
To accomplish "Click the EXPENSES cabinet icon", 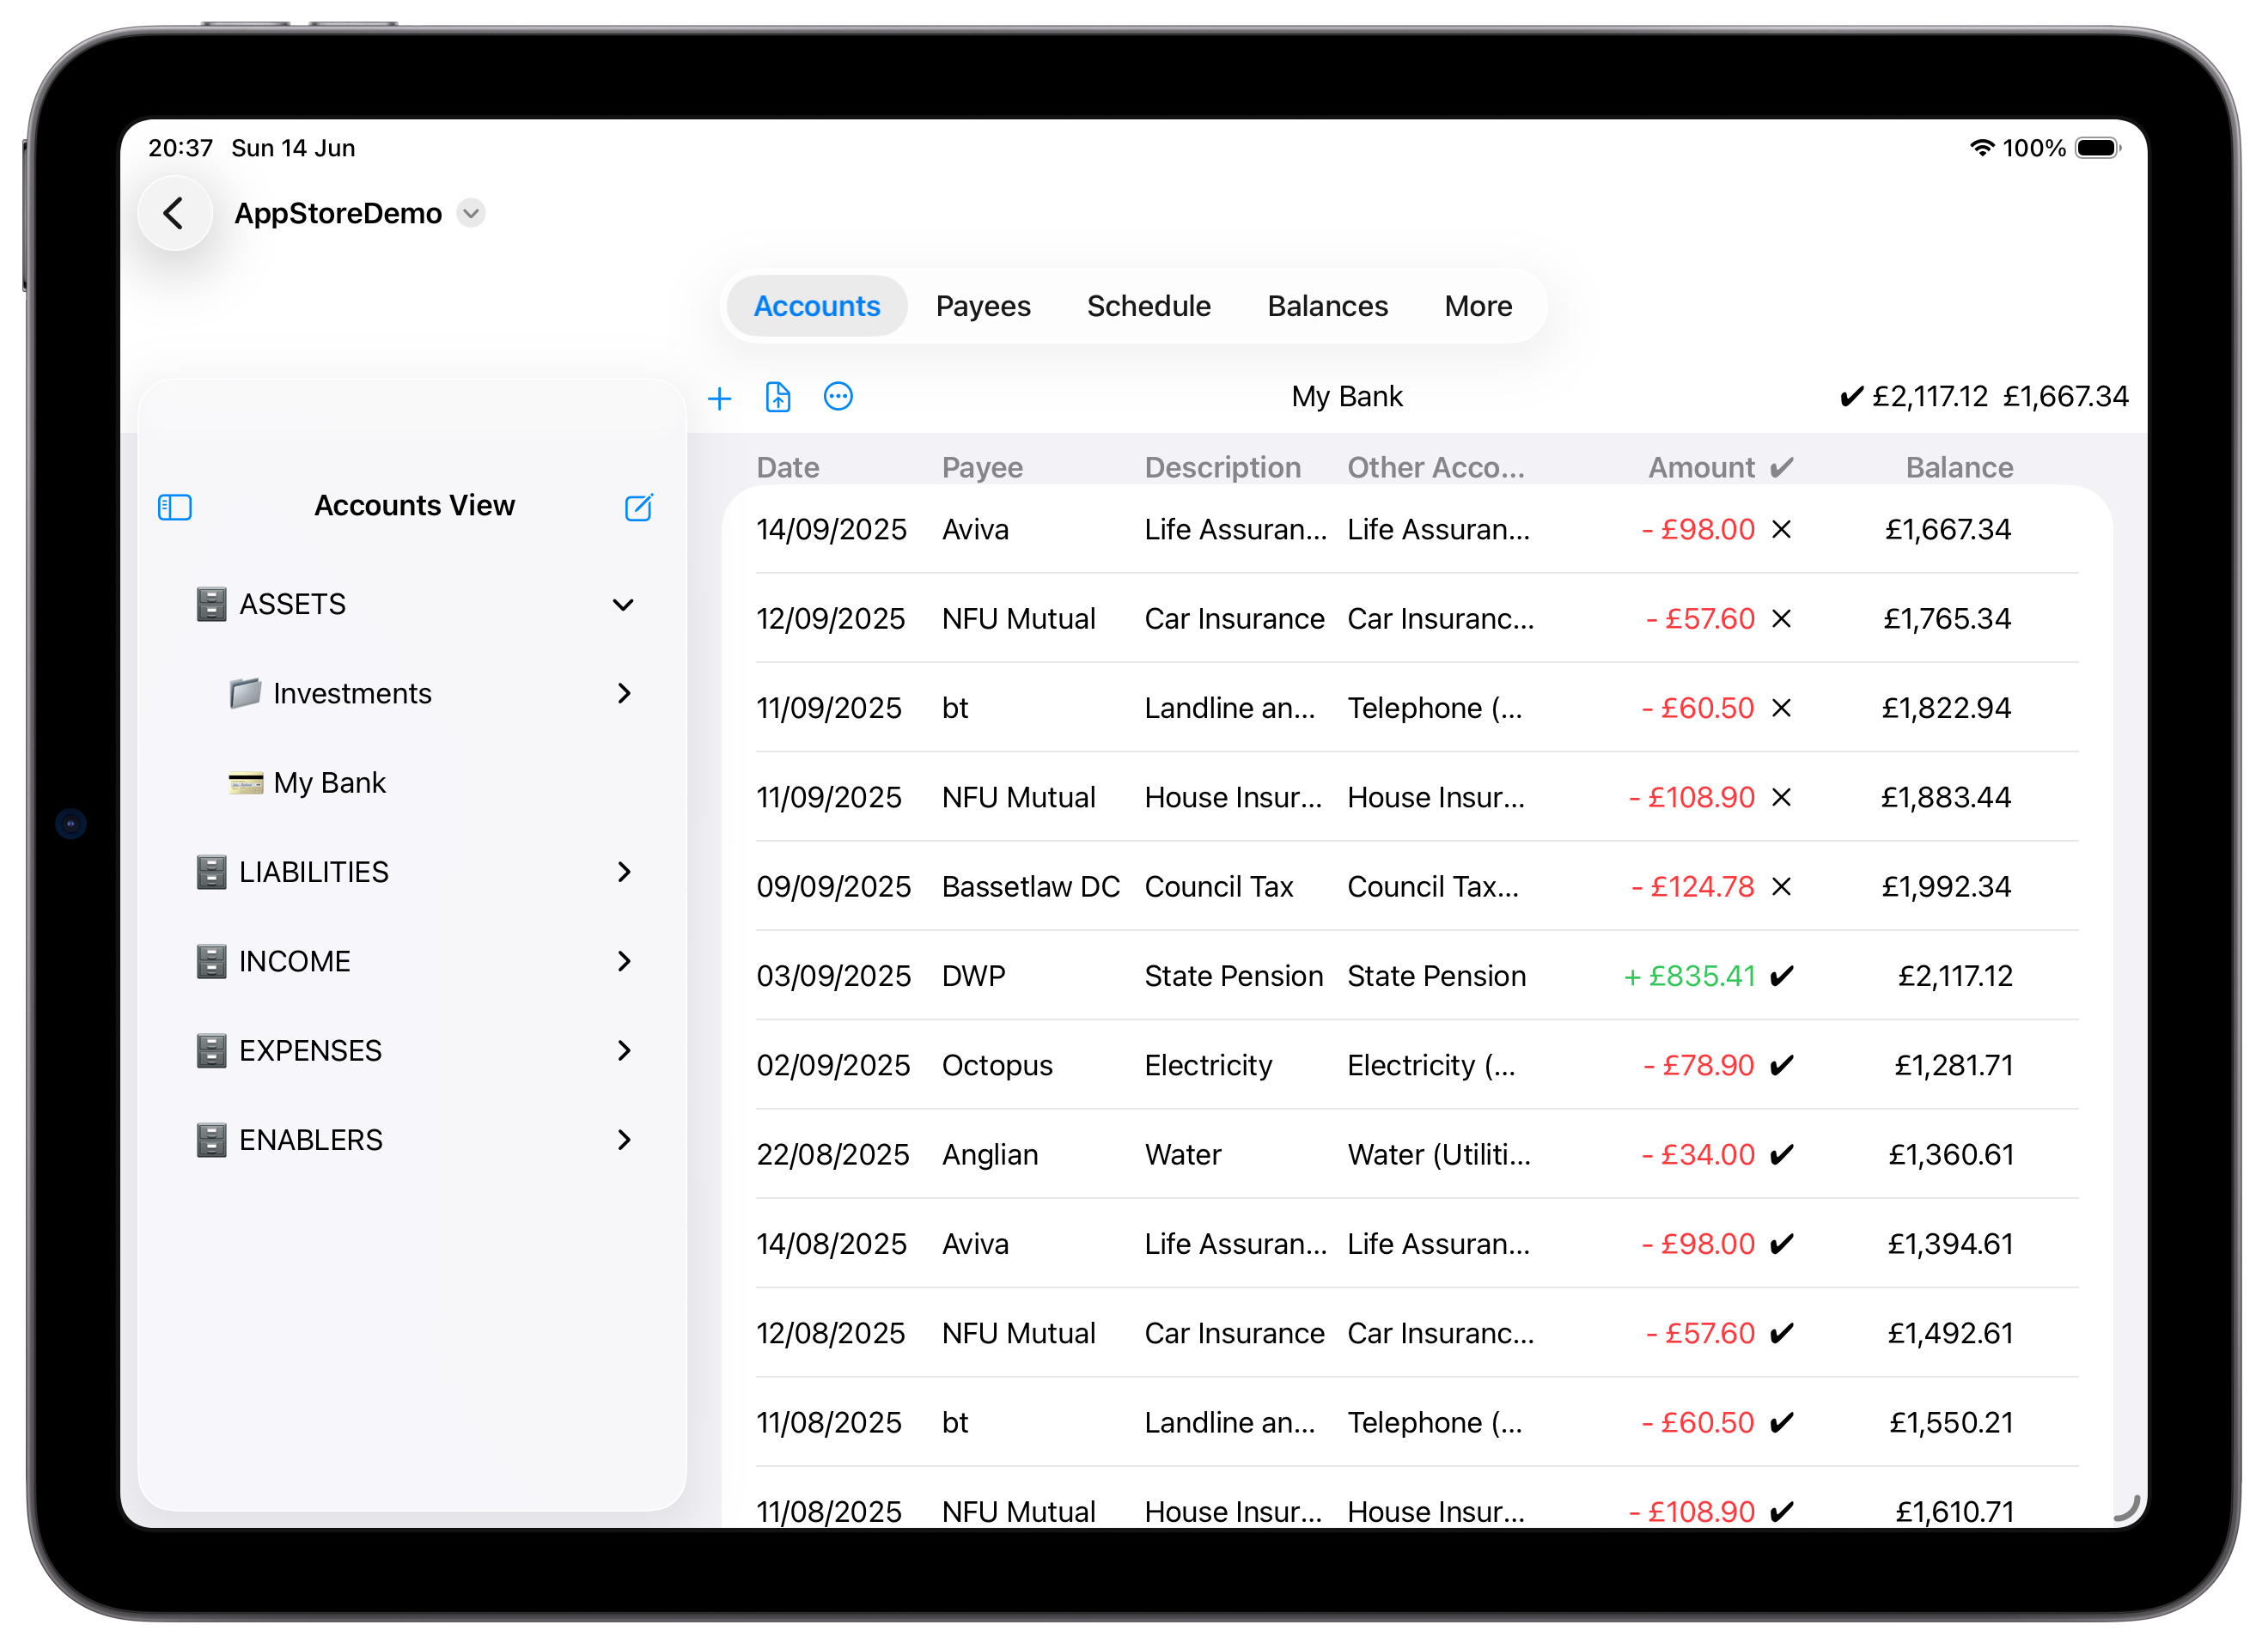I will [x=211, y=1050].
